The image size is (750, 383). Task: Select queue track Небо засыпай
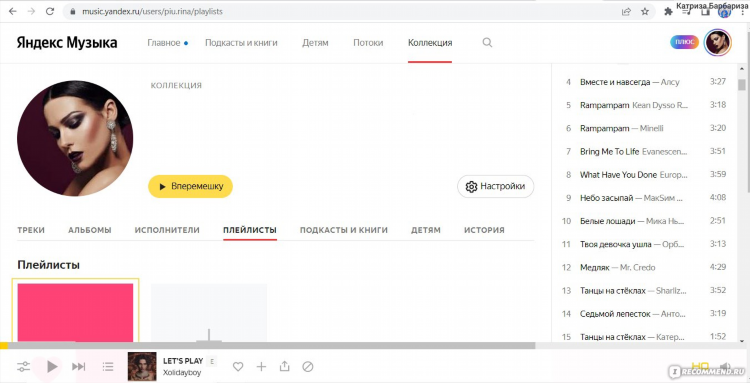pos(644,197)
